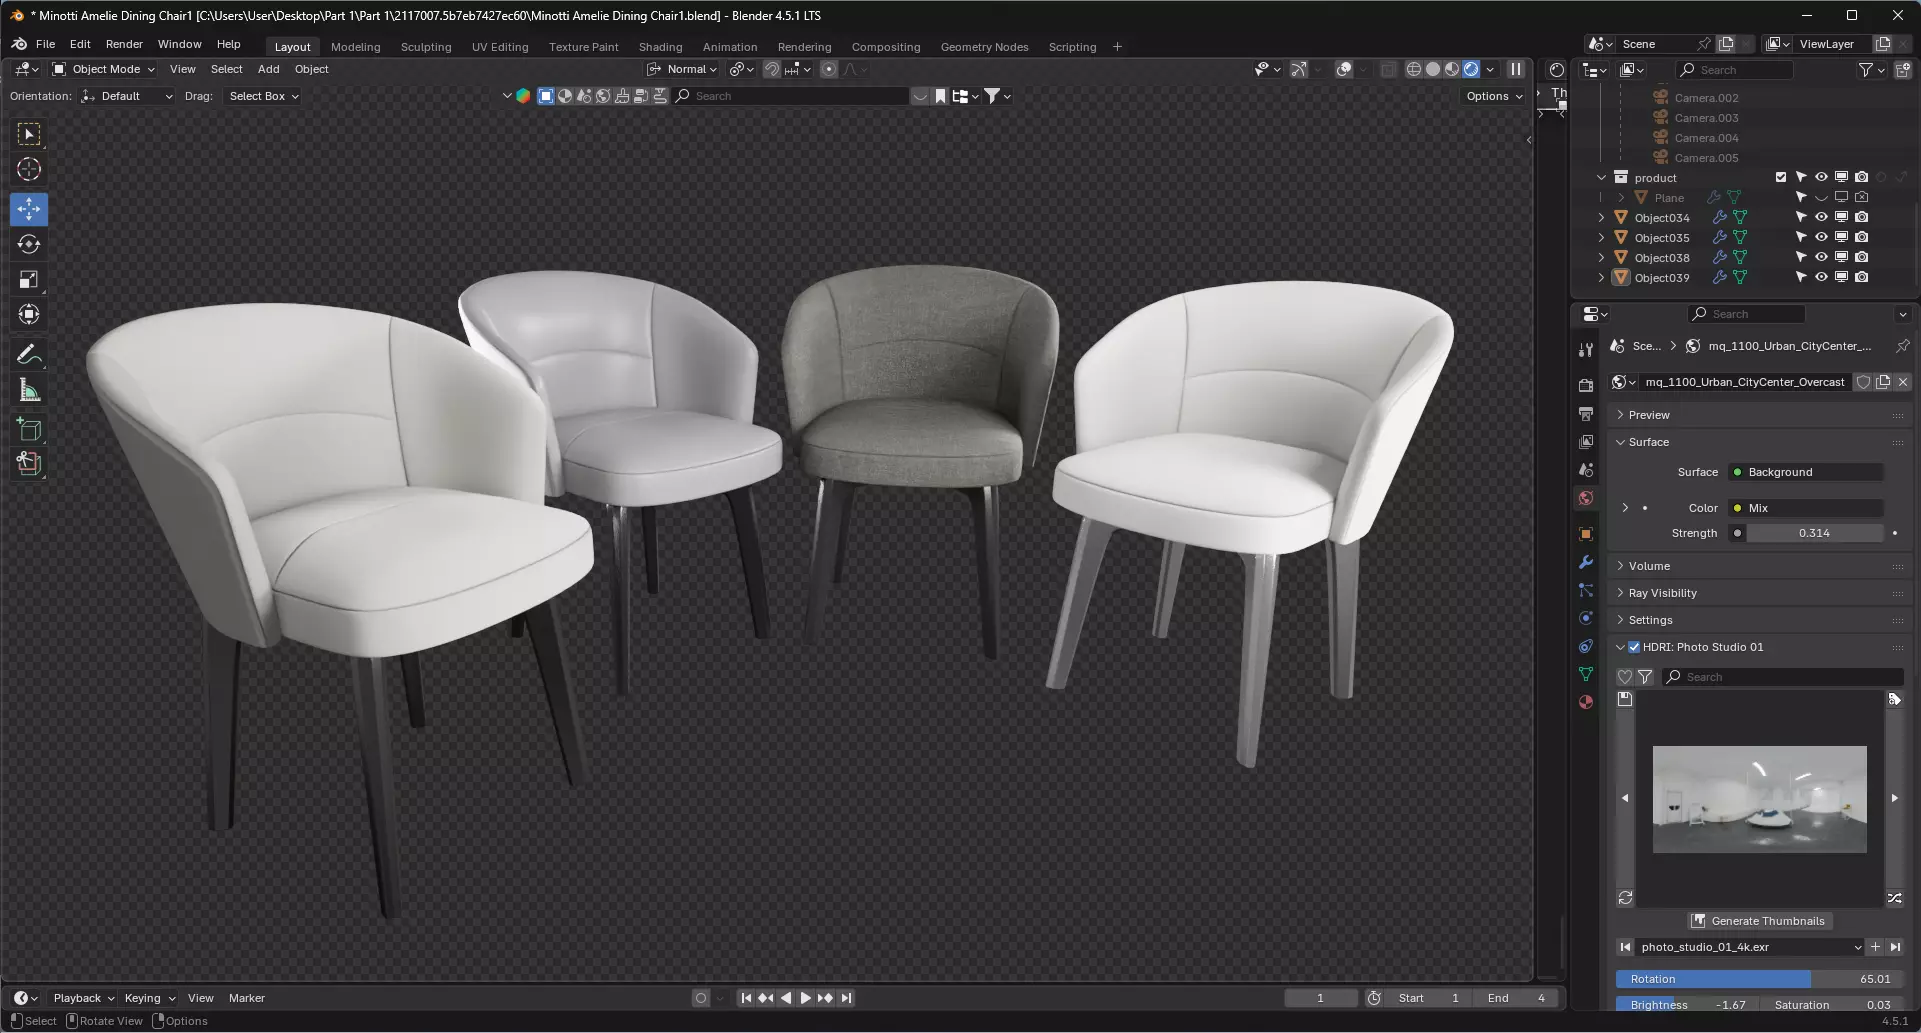1921x1033 pixels.
Task: Open the Modifier properties tab
Action: (1586, 562)
